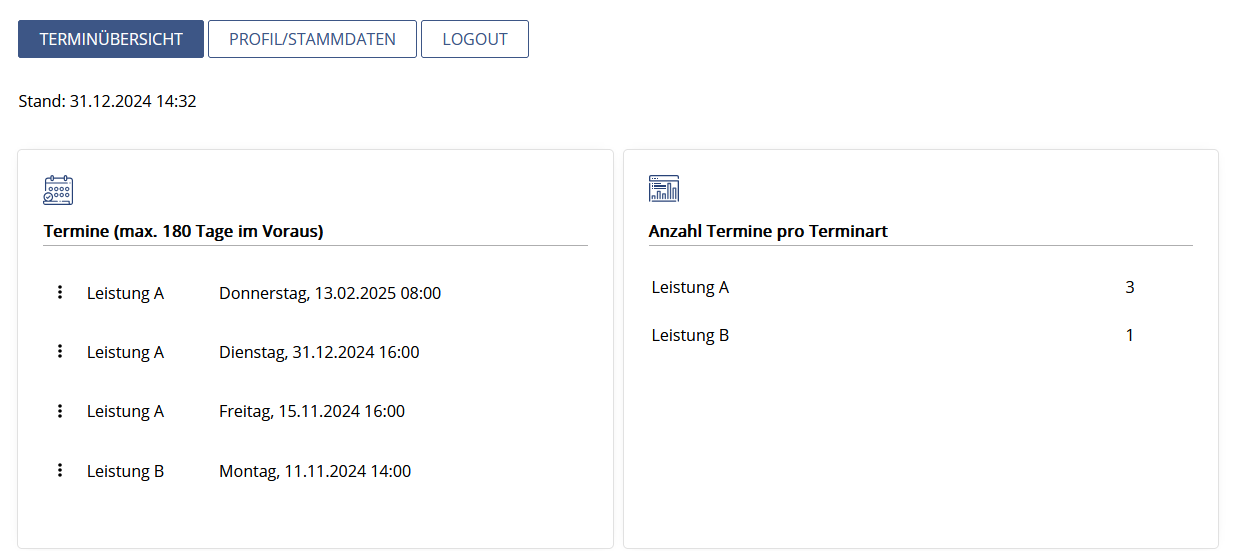The height and width of the screenshot is (559, 1233).
Task: Select the Freitag, 15.11.2024 16:00 entry
Action: click(312, 411)
